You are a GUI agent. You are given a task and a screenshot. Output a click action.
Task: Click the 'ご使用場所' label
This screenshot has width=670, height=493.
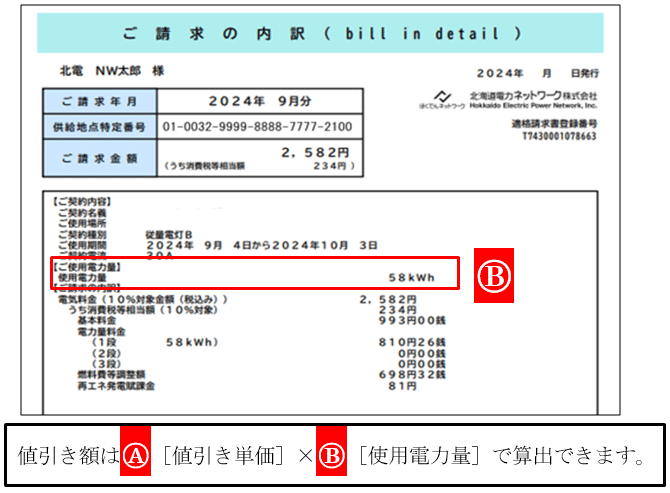(82, 223)
